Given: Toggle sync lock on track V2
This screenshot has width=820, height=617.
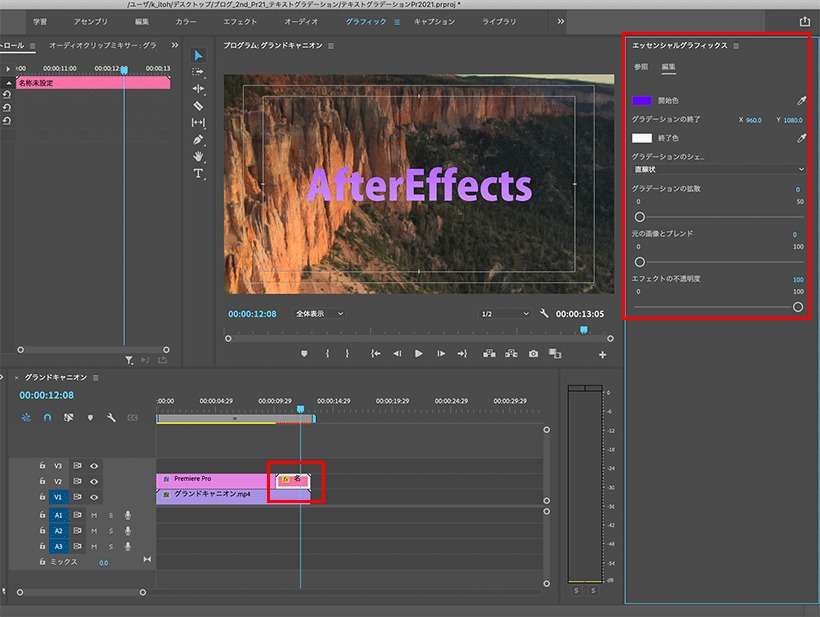Looking at the screenshot, I should [77, 482].
